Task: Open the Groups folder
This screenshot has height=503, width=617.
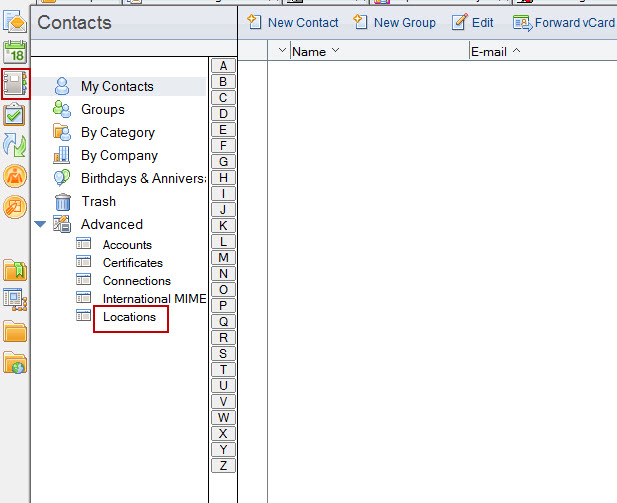Action: coord(102,110)
